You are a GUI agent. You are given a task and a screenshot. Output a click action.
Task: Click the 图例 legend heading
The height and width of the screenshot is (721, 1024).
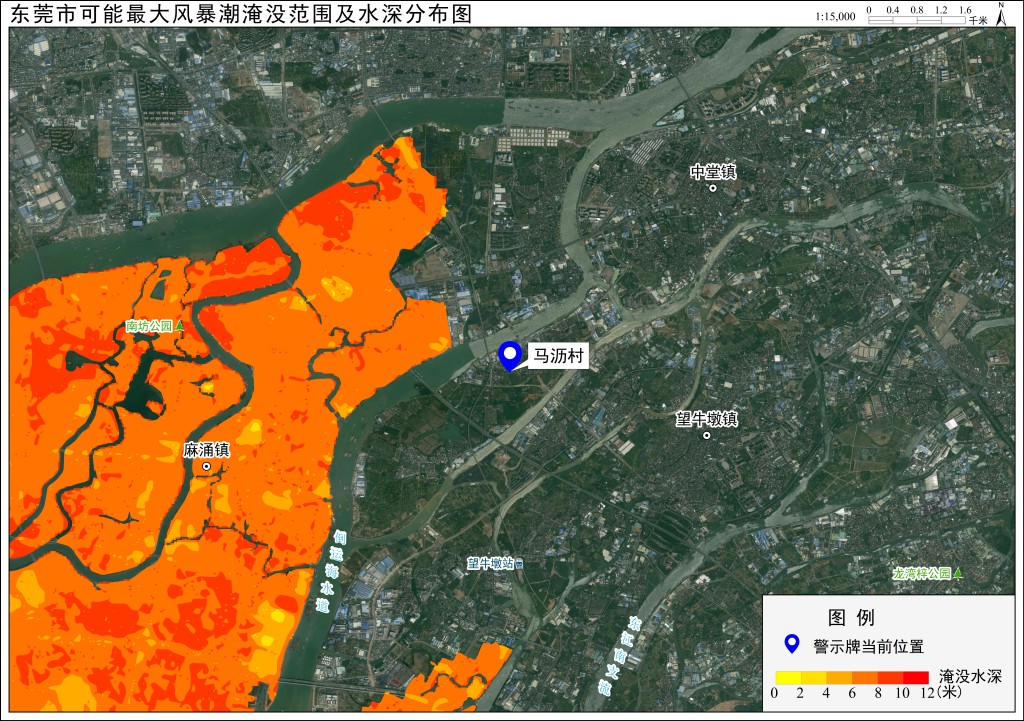tap(851, 617)
